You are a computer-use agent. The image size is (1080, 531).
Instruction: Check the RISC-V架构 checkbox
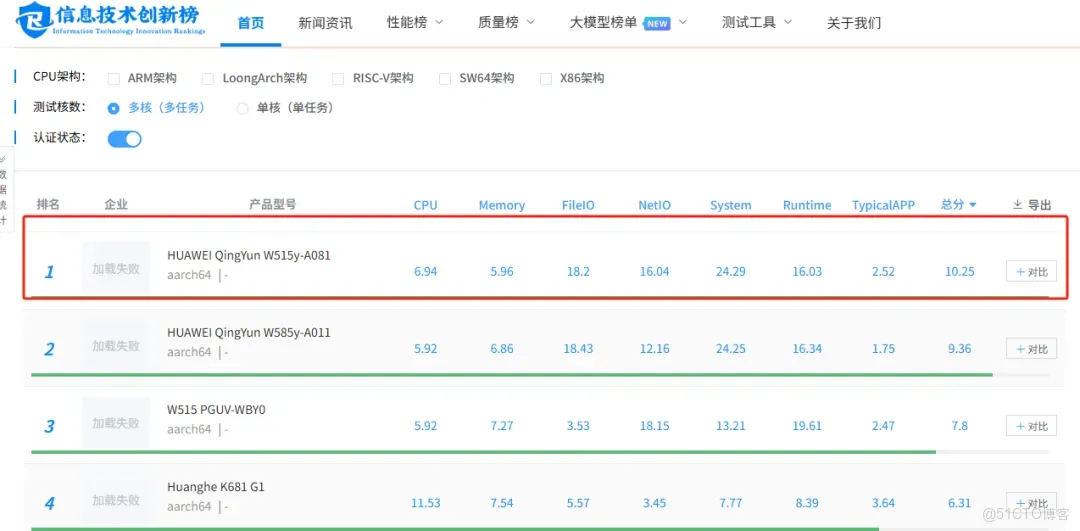338,79
